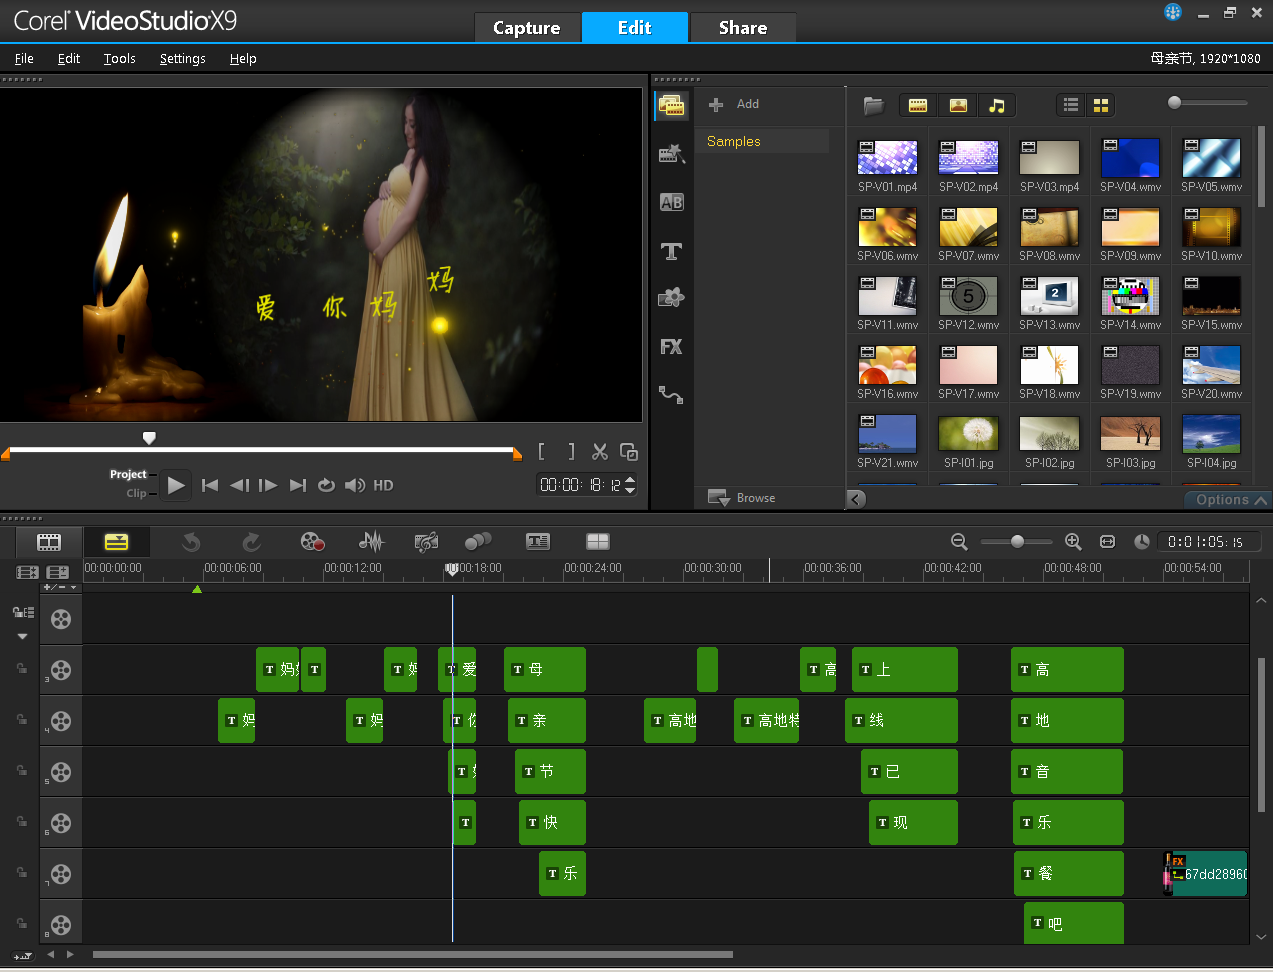1273x972 pixels.
Task: Click Add to create a library folder
Action: (734, 104)
